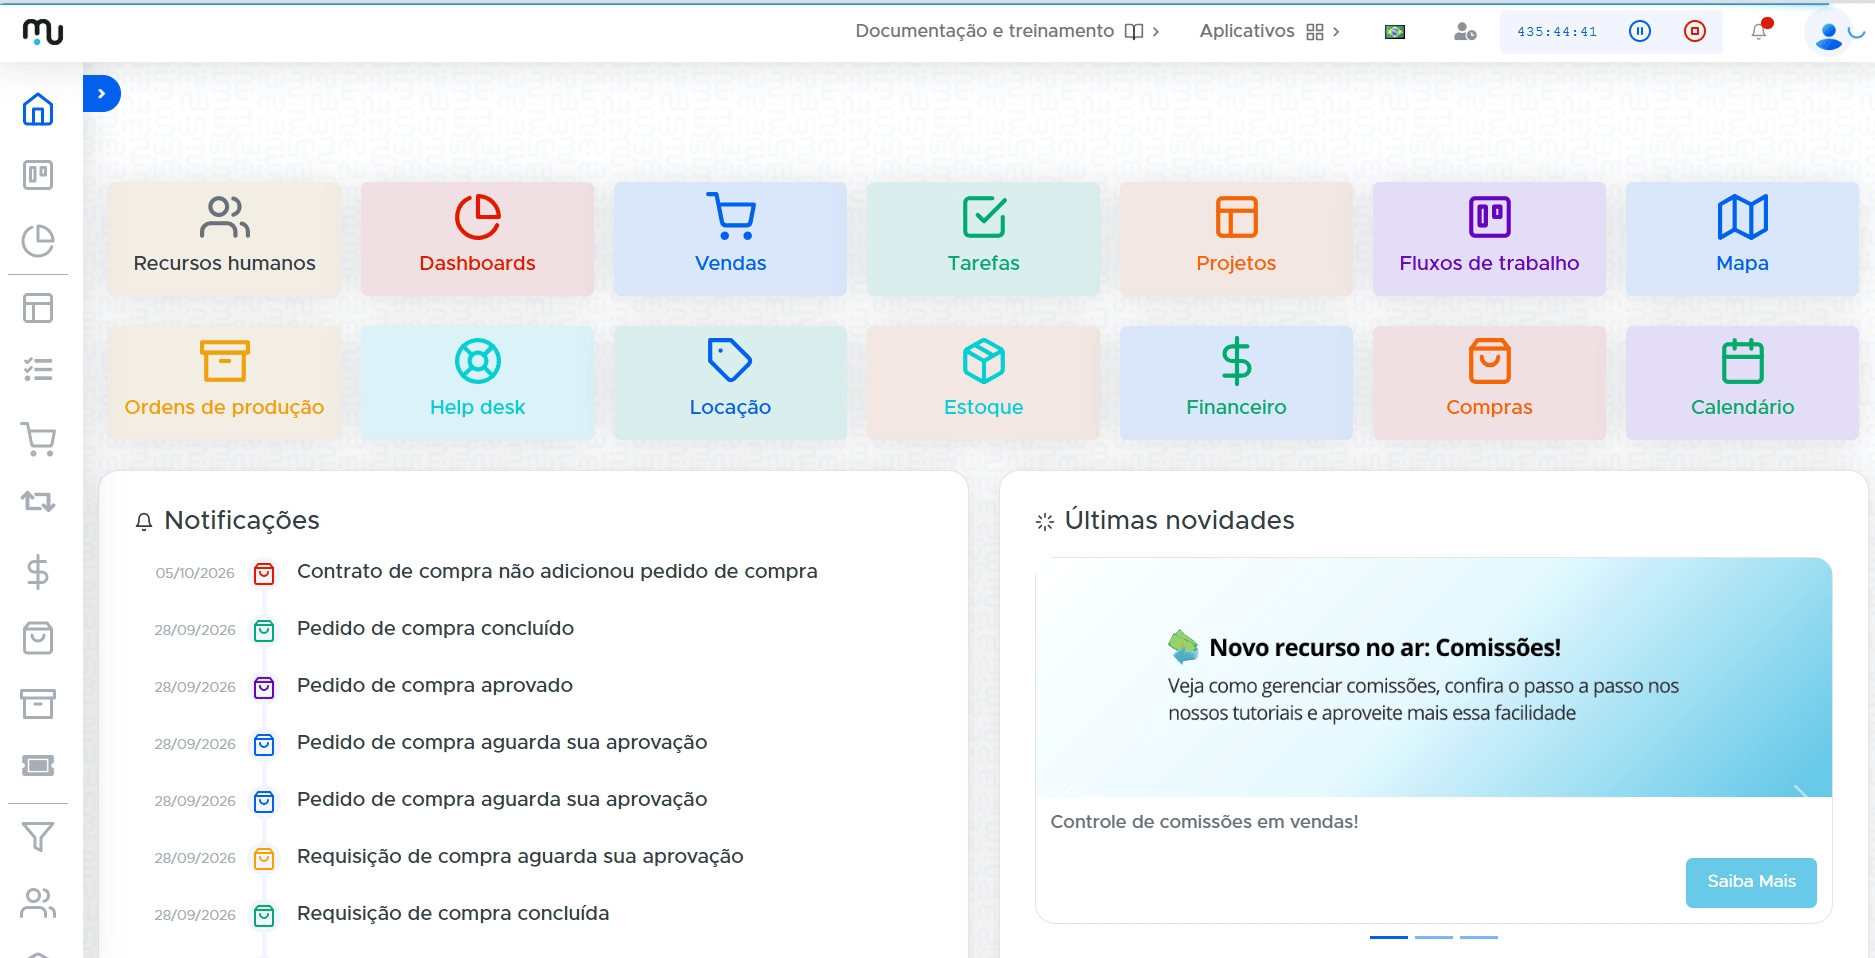Screen dimensions: 1875x958
Task: Open the Recursos humanos tile
Action: (225, 239)
